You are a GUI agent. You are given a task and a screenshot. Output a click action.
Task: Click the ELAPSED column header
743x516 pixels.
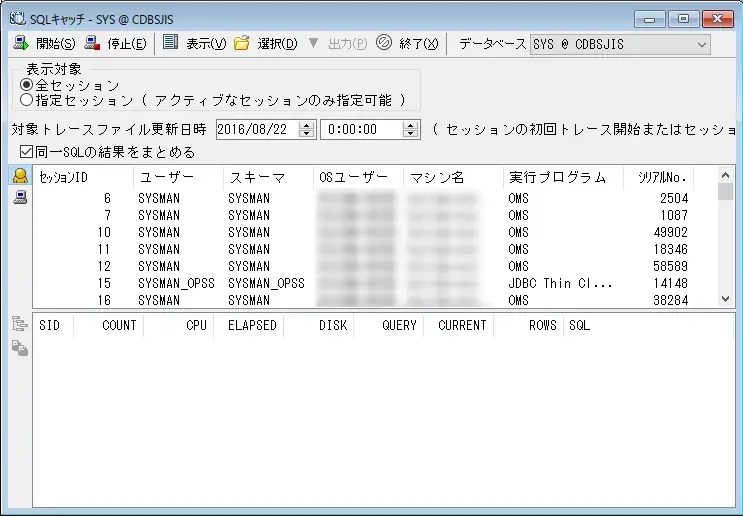[x=250, y=325]
